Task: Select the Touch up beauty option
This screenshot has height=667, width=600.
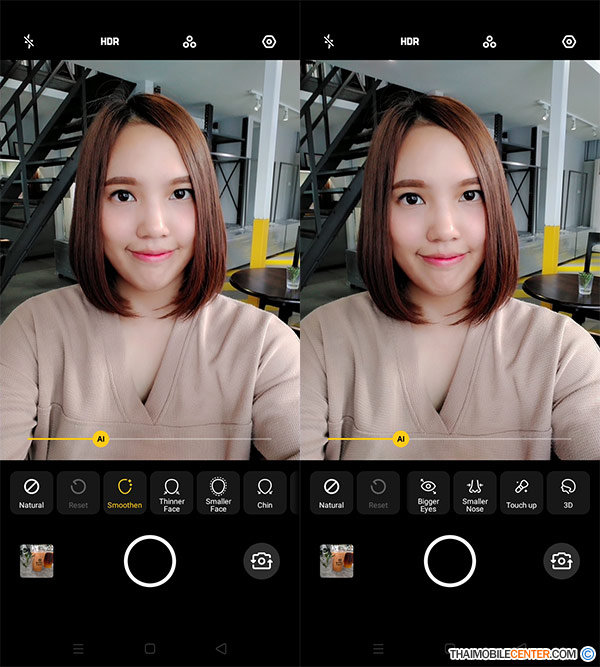Action: coord(521,492)
